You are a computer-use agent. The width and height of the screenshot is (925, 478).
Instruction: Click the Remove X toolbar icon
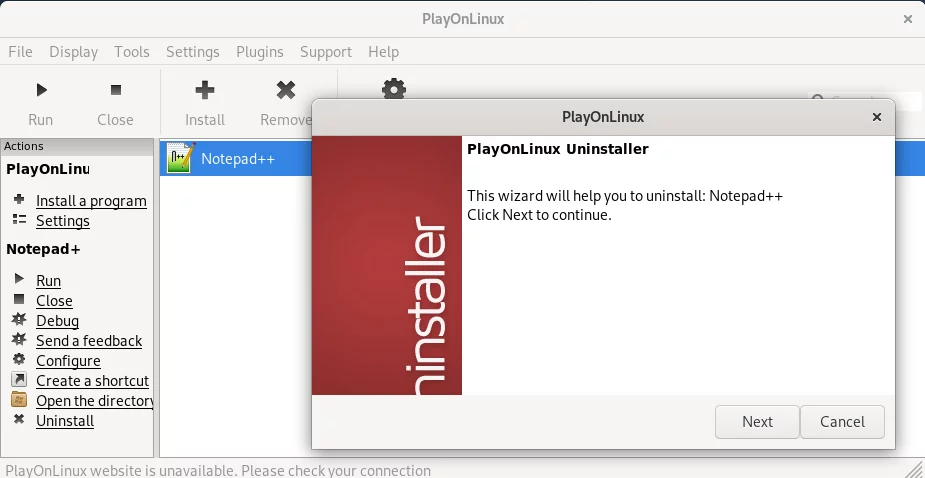(x=286, y=90)
